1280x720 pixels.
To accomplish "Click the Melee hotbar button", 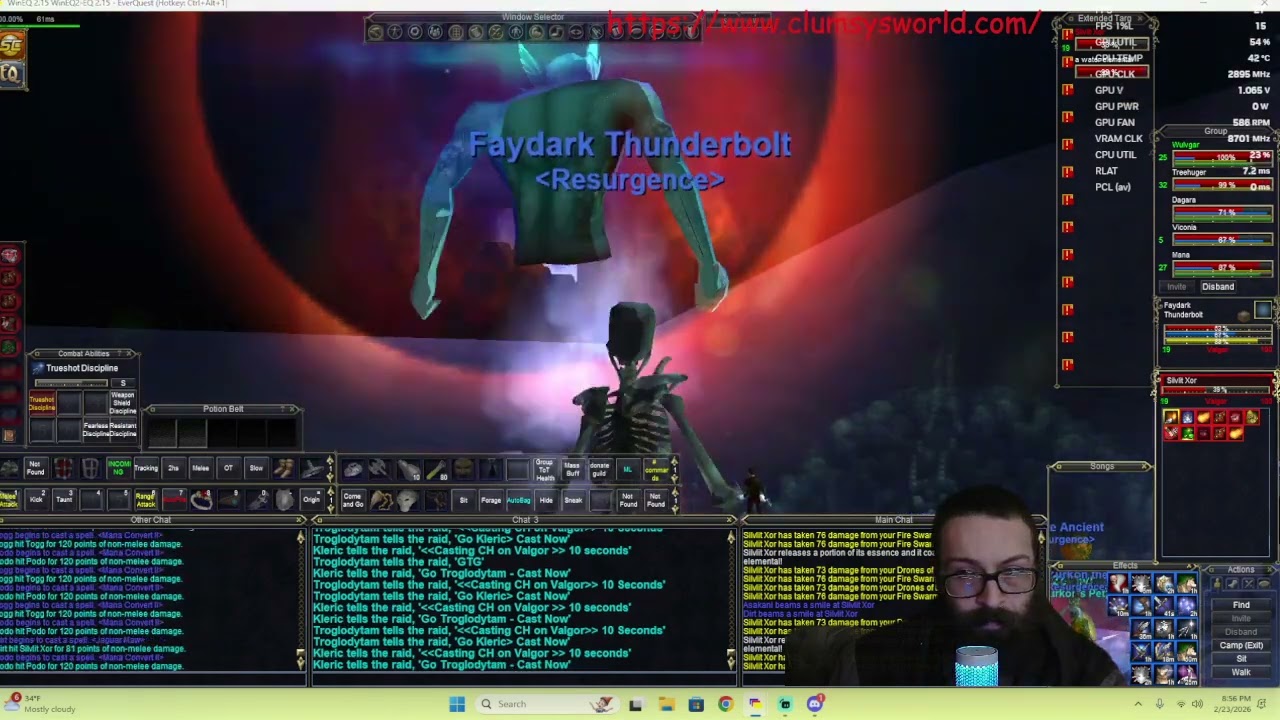I will [x=201, y=468].
